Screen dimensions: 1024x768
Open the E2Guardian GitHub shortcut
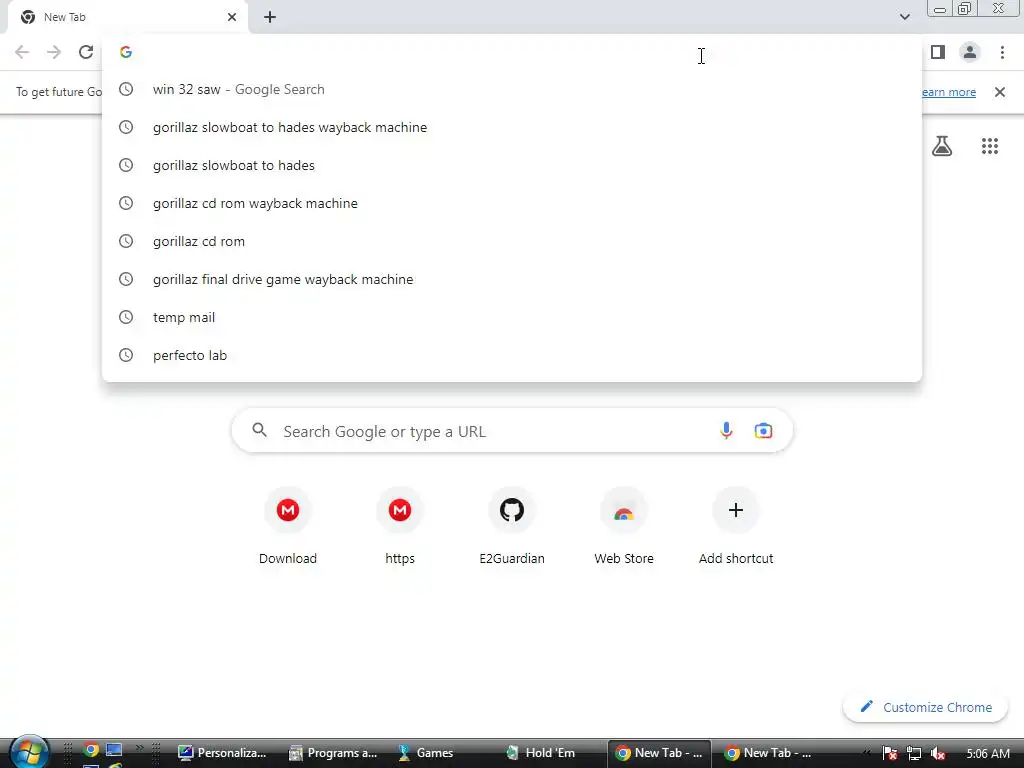pyautogui.click(x=512, y=528)
